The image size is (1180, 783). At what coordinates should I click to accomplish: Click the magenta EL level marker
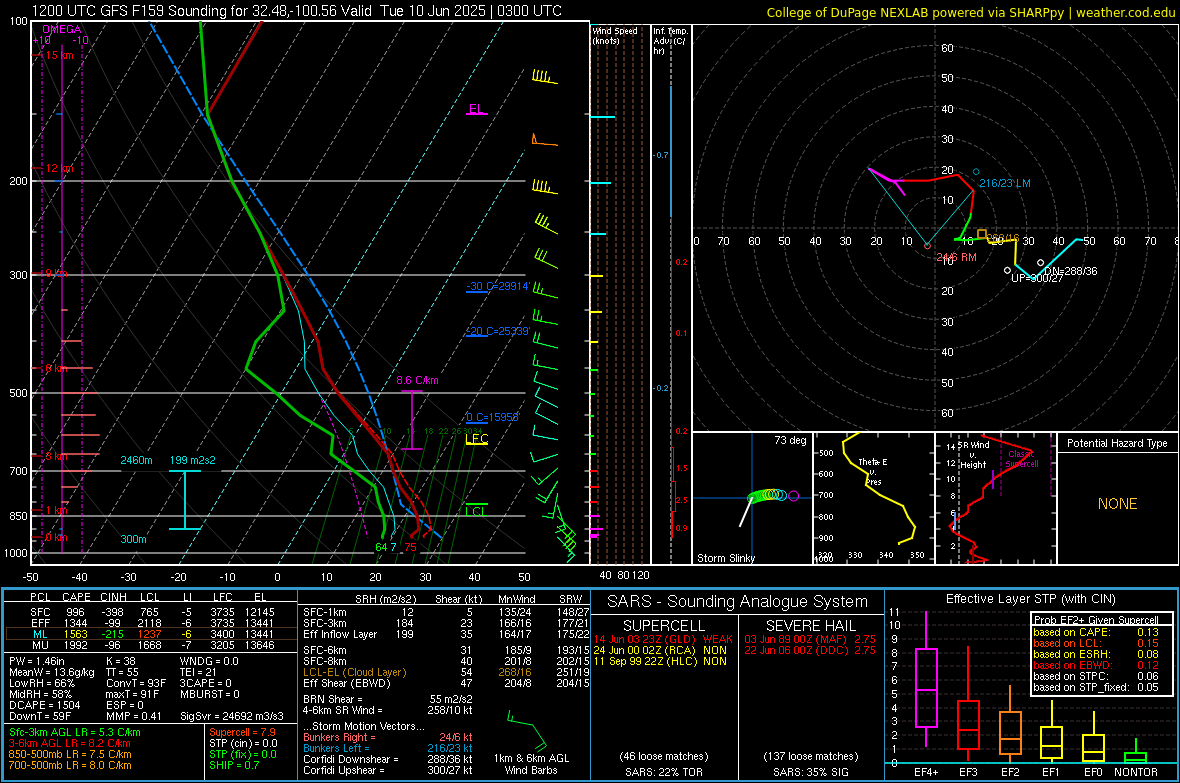[x=476, y=109]
